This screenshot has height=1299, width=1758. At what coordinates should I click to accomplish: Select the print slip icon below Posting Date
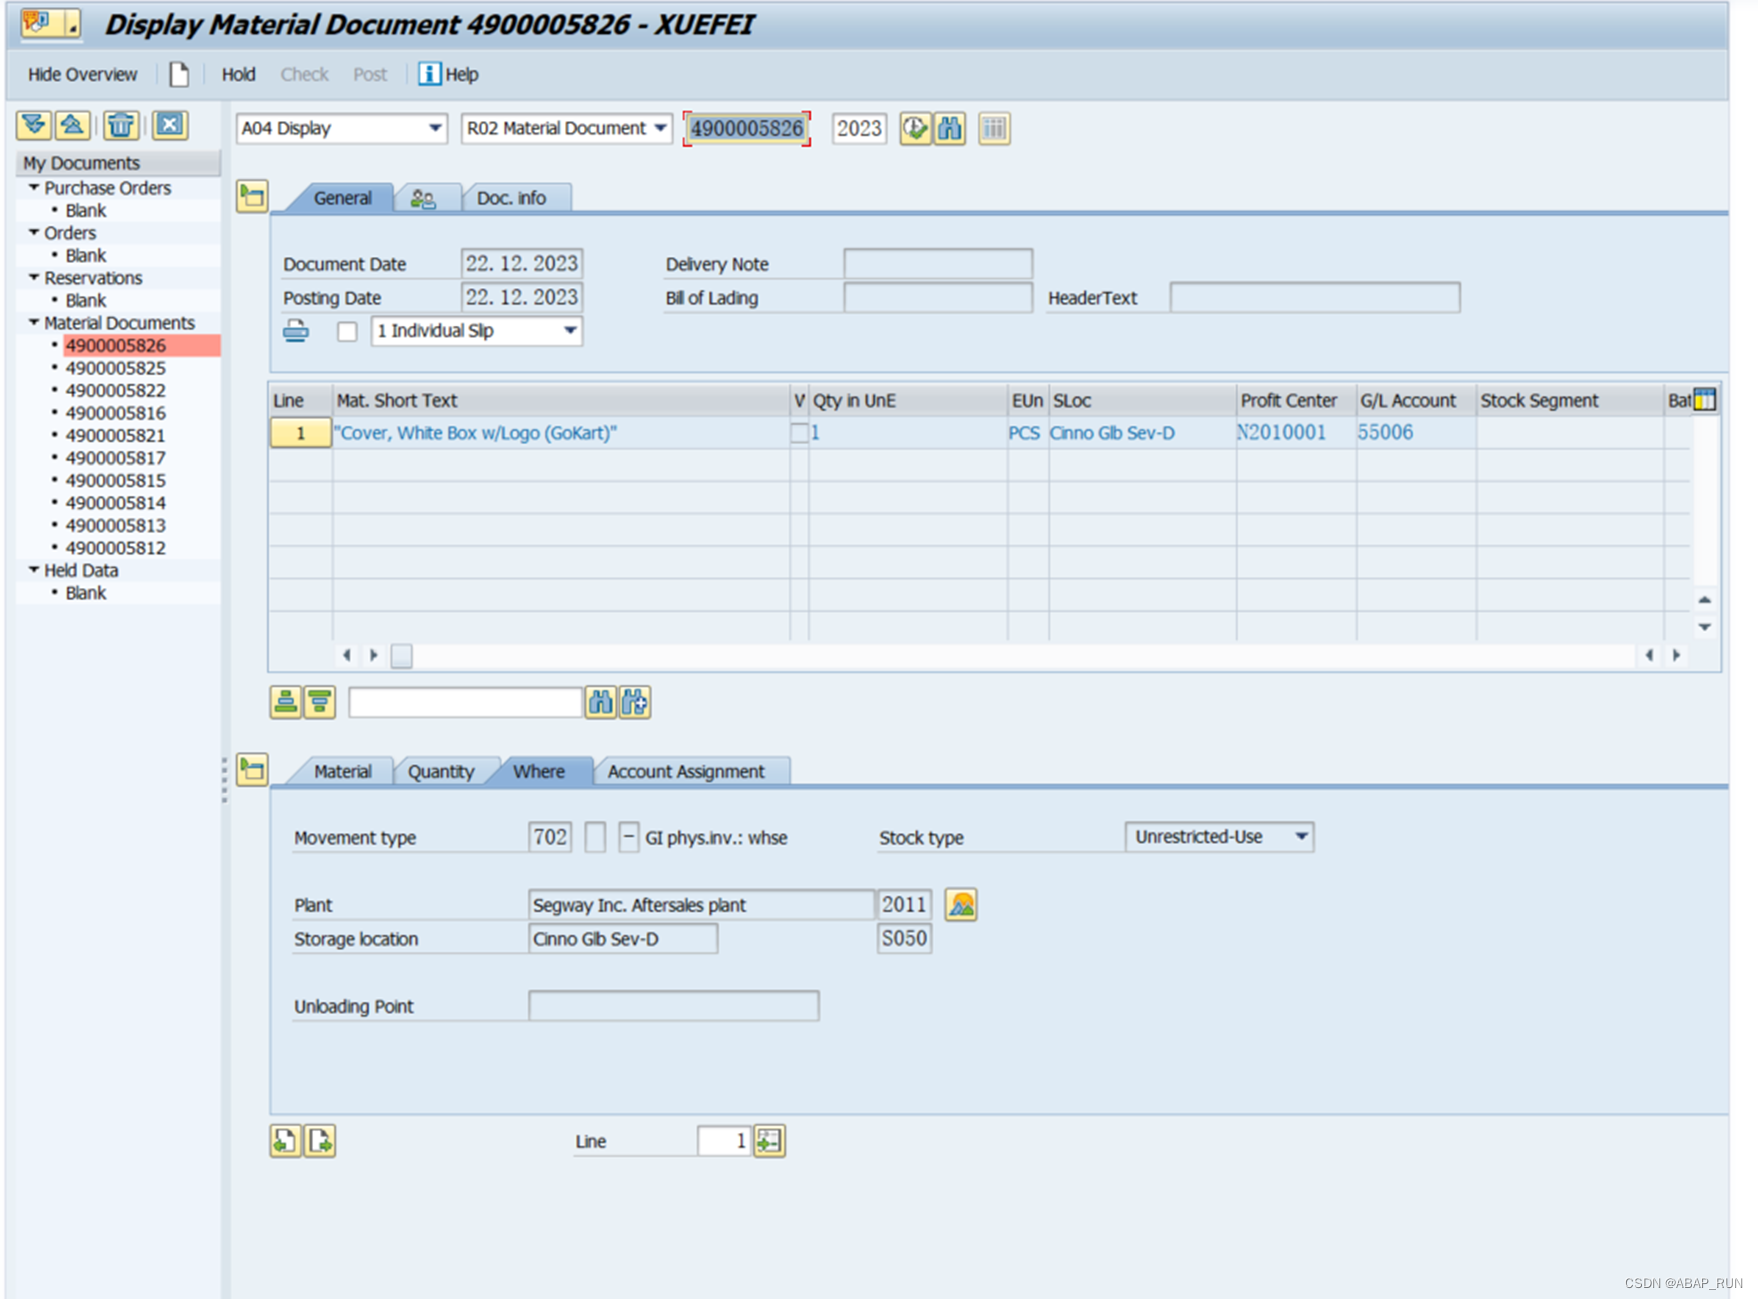(x=297, y=330)
